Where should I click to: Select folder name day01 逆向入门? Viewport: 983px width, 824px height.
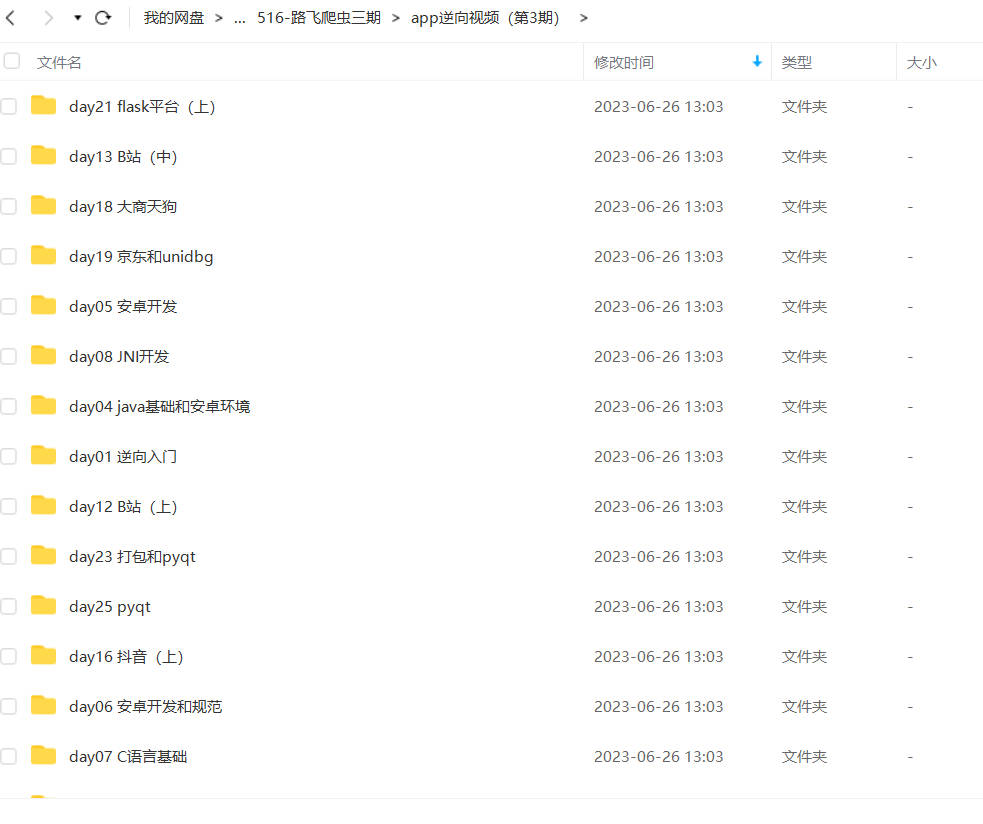point(123,457)
